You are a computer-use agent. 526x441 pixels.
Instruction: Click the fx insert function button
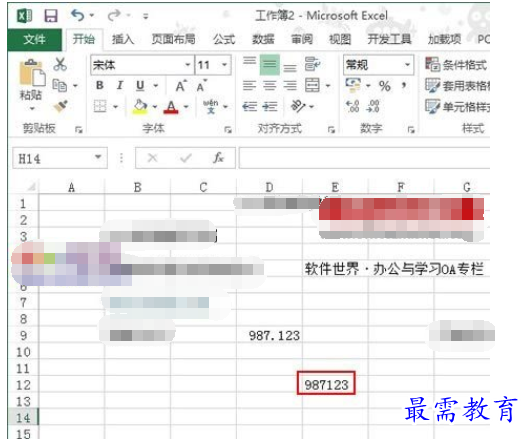218,158
